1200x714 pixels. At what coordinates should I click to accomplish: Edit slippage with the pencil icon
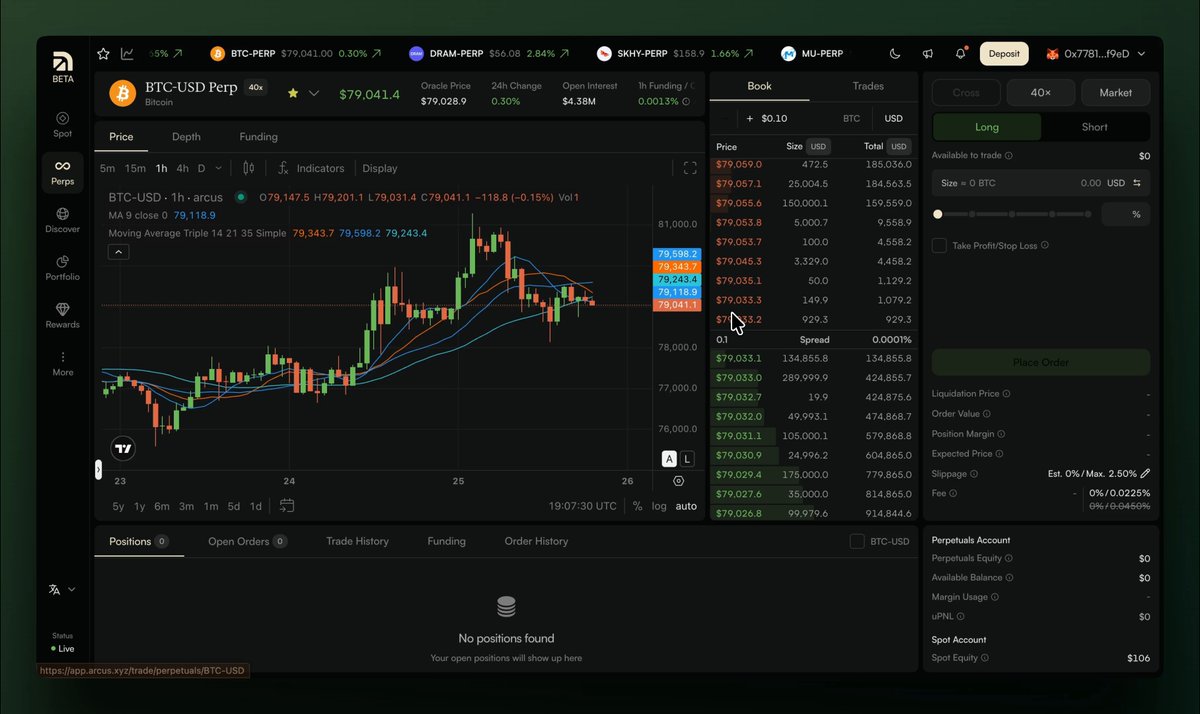coord(1145,473)
